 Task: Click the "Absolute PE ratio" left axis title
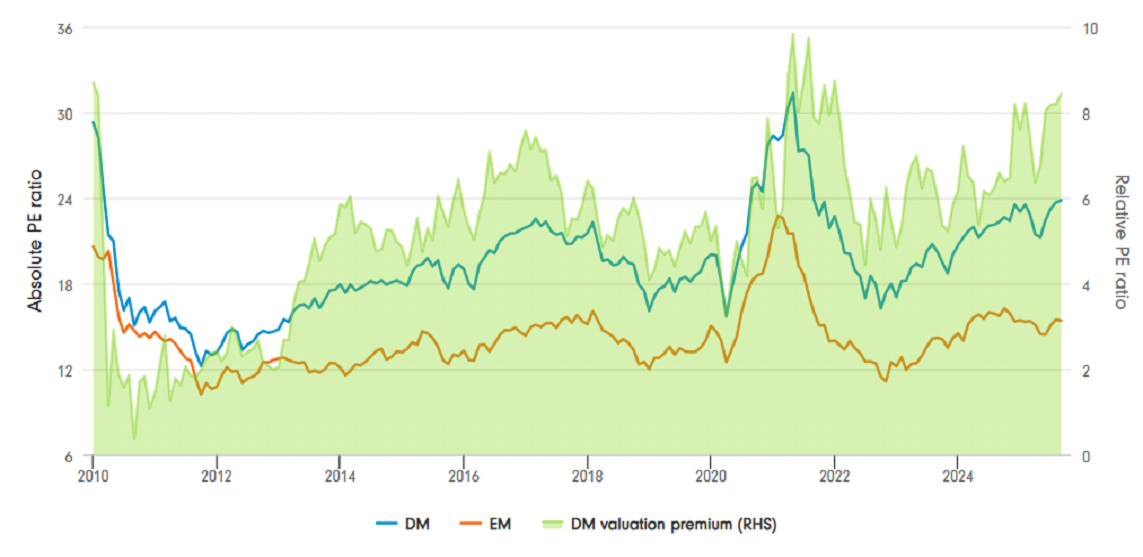(x=36, y=243)
